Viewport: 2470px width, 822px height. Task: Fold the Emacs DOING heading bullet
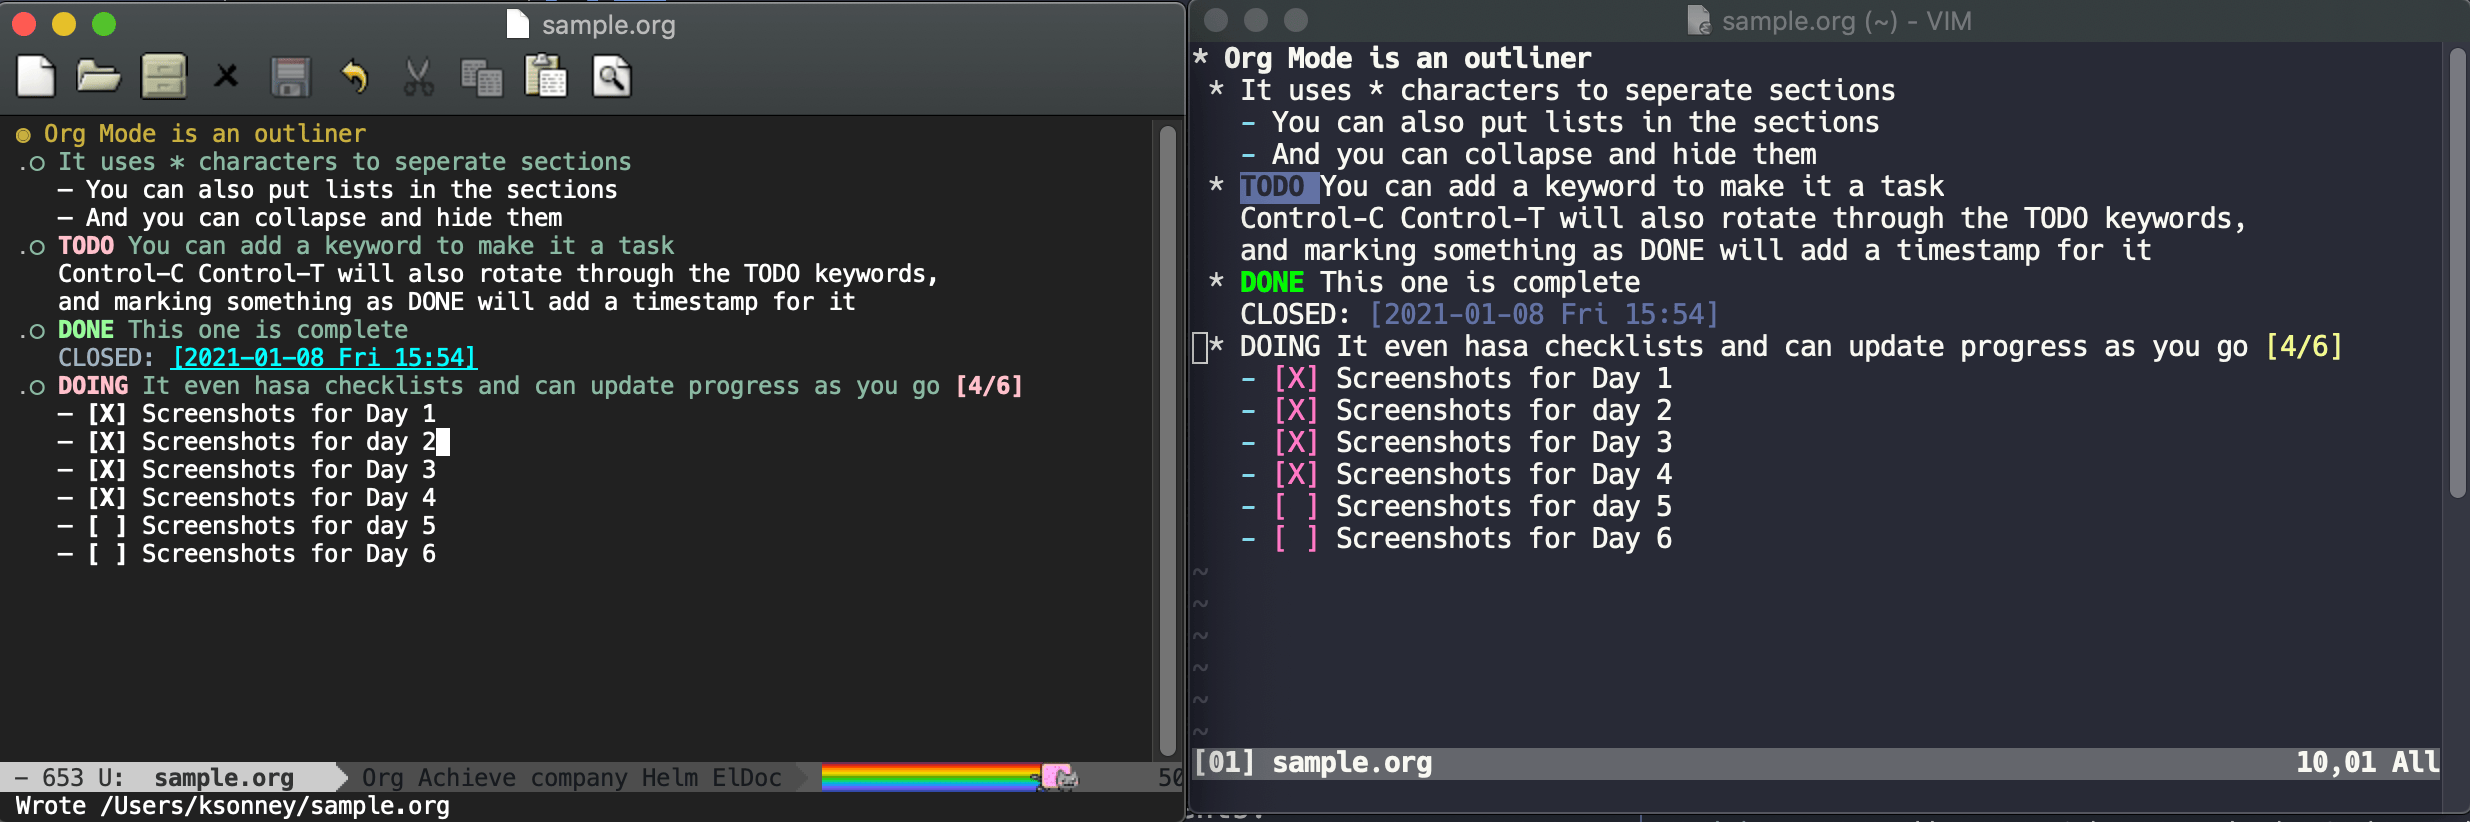[36, 388]
